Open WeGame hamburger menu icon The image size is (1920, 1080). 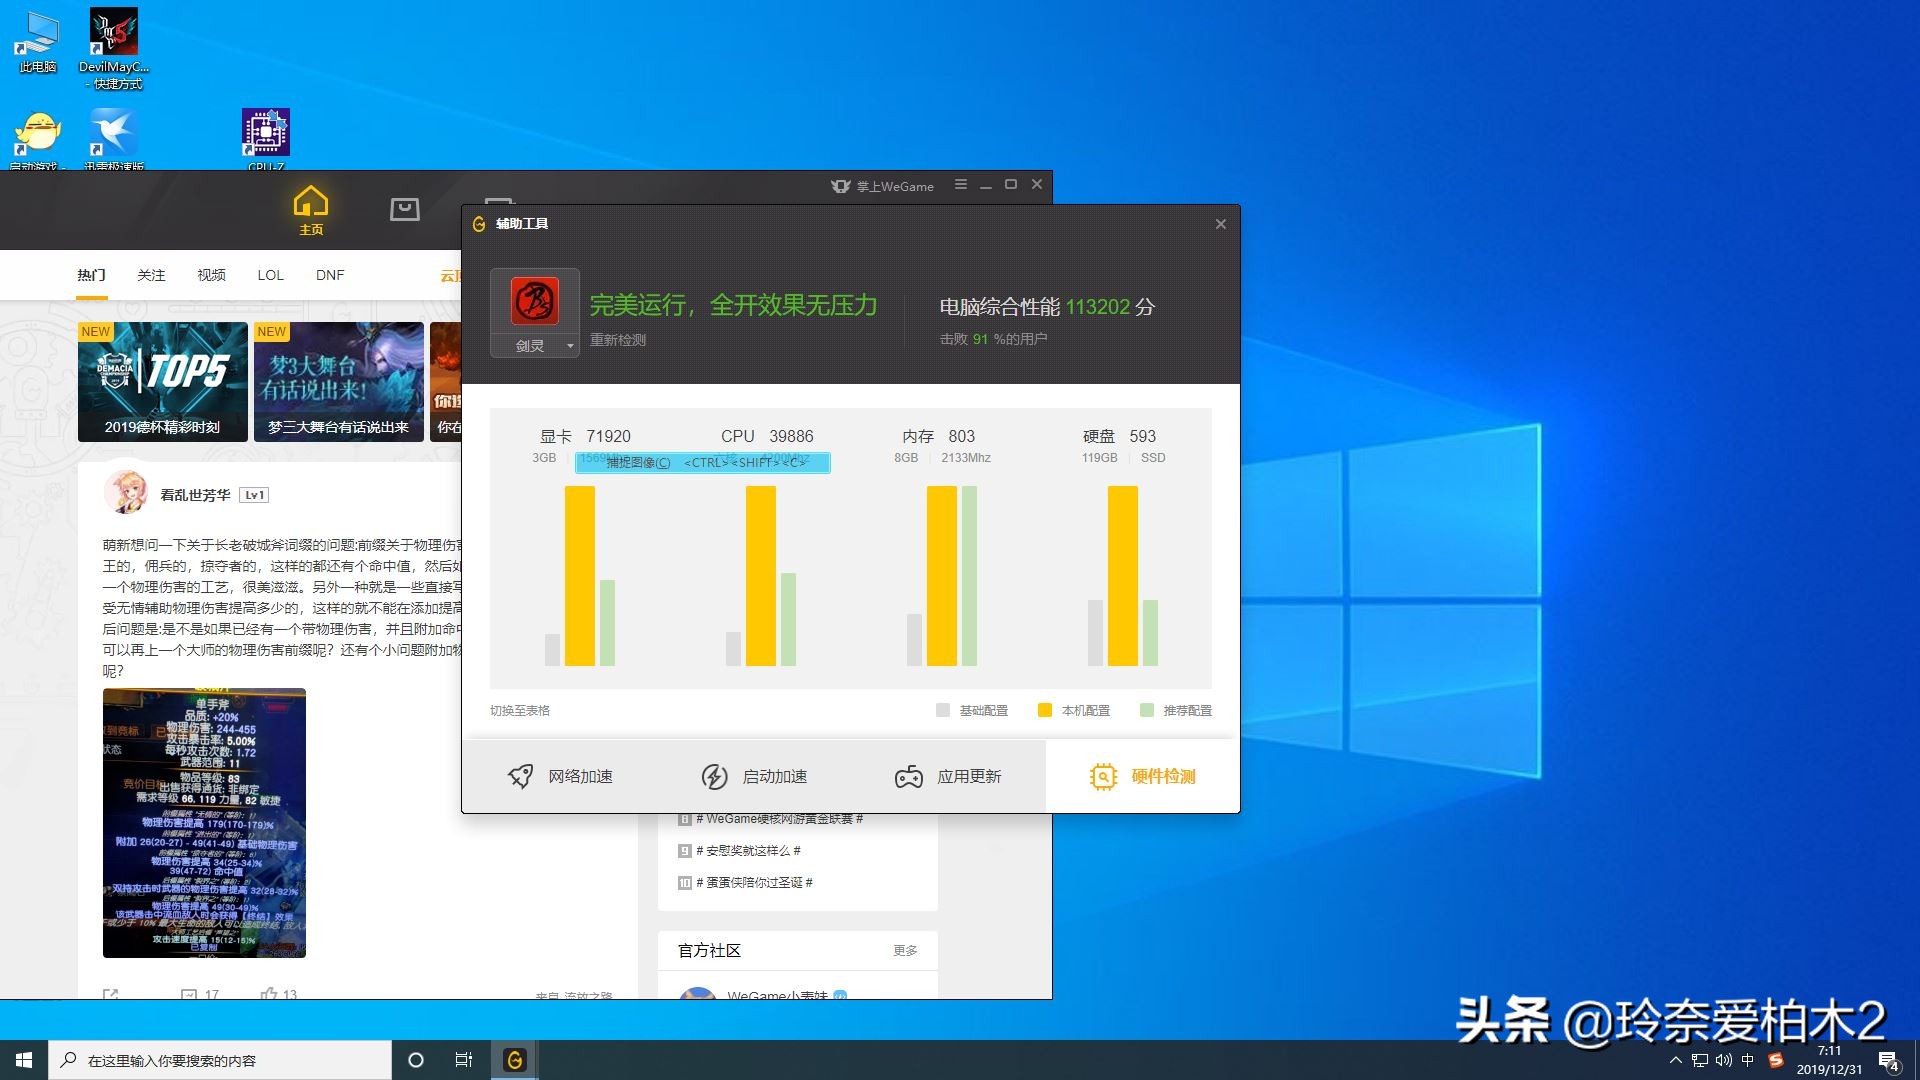coord(960,185)
